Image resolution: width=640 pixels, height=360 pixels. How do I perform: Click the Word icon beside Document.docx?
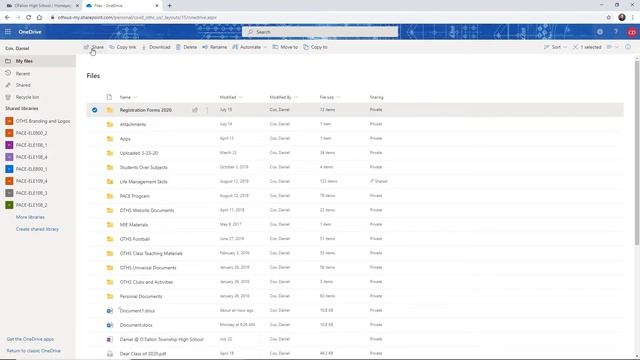(x=109, y=325)
